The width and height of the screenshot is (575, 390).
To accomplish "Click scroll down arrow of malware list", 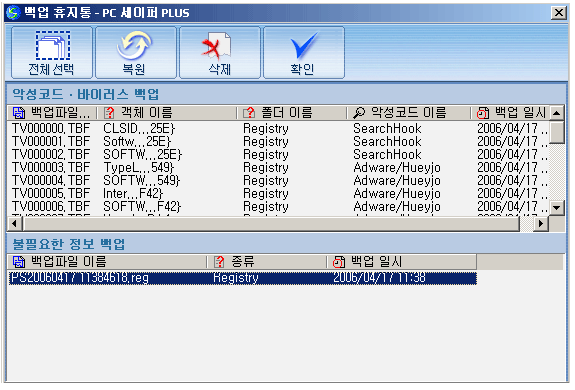I will (x=557, y=208).
